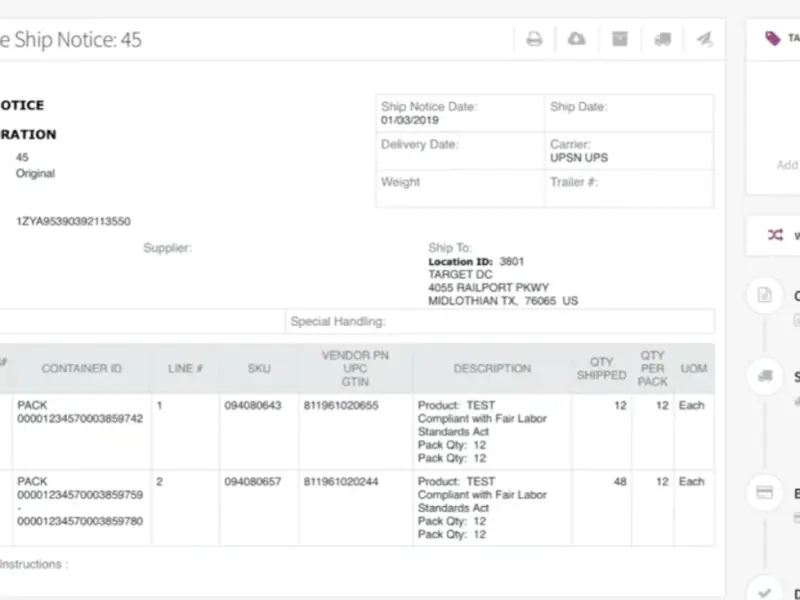Click the paper plane send icon
800x600 pixels.
click(704, 40)
